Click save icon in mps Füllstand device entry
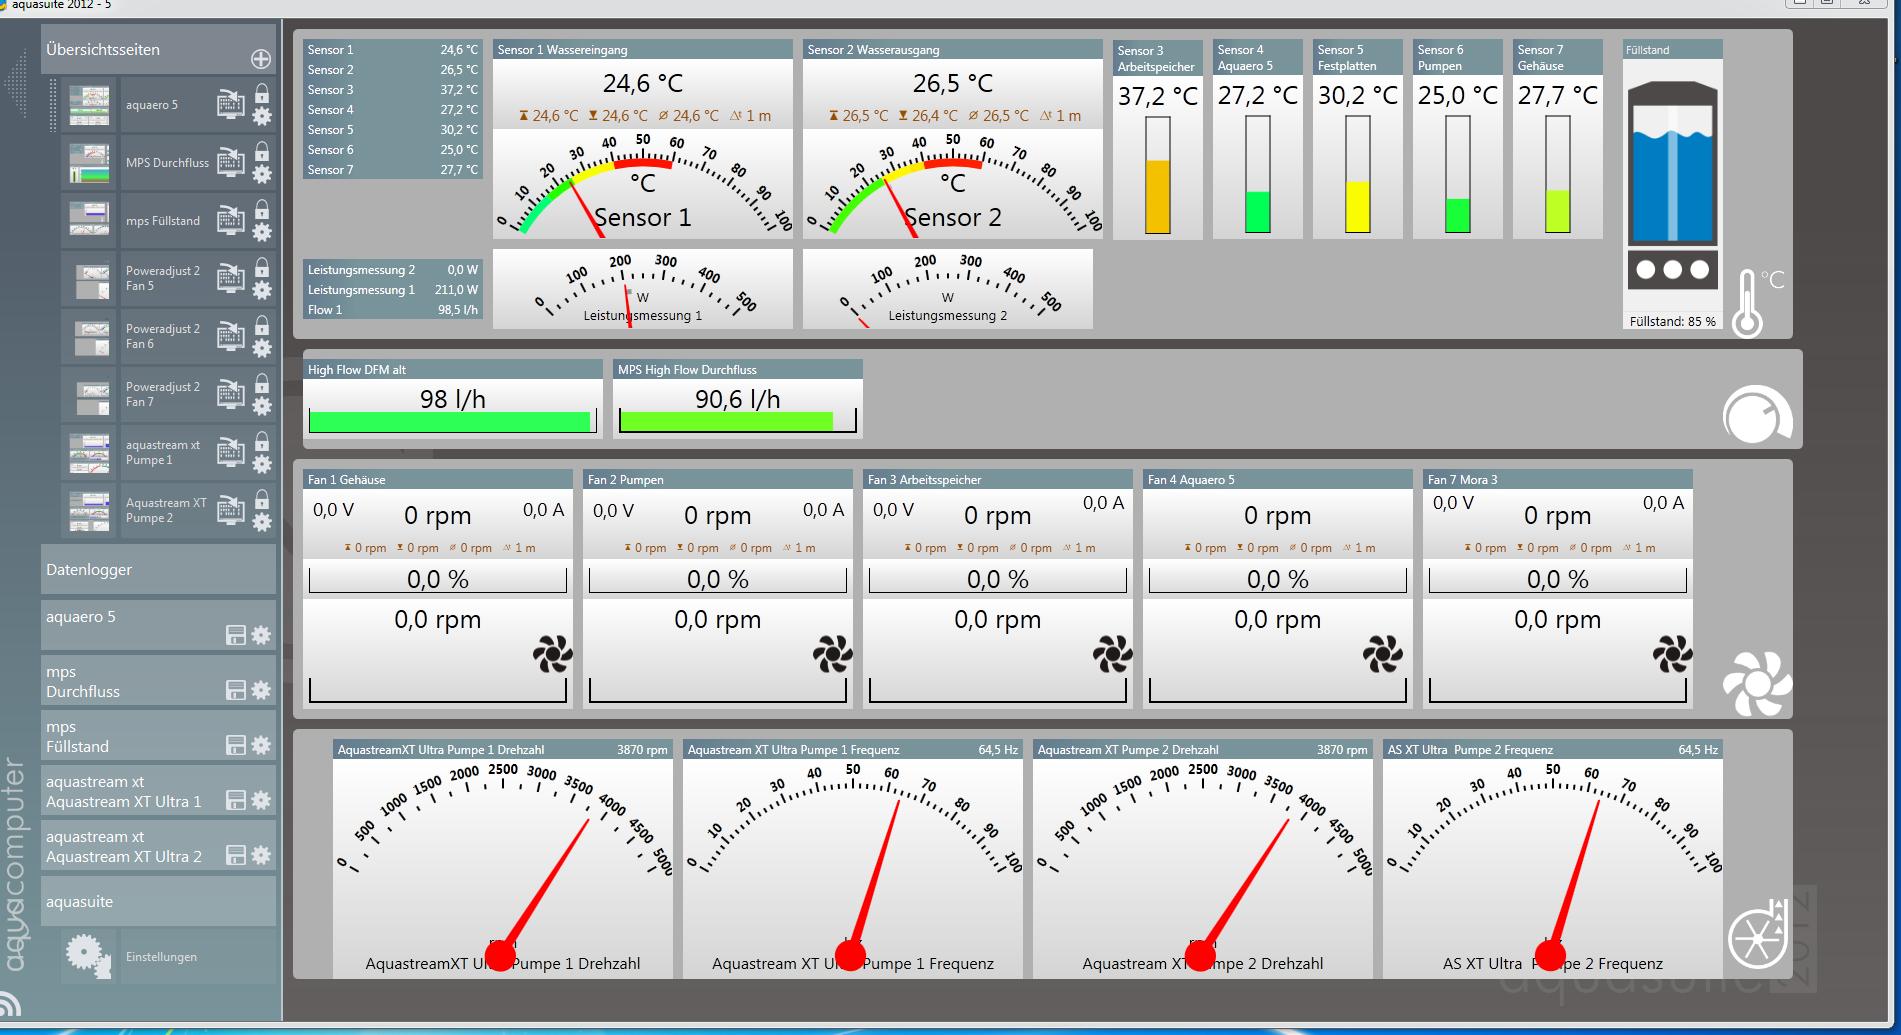Screen dimensions: 1901x1035 pyautogui.click(x=236, y=745)
